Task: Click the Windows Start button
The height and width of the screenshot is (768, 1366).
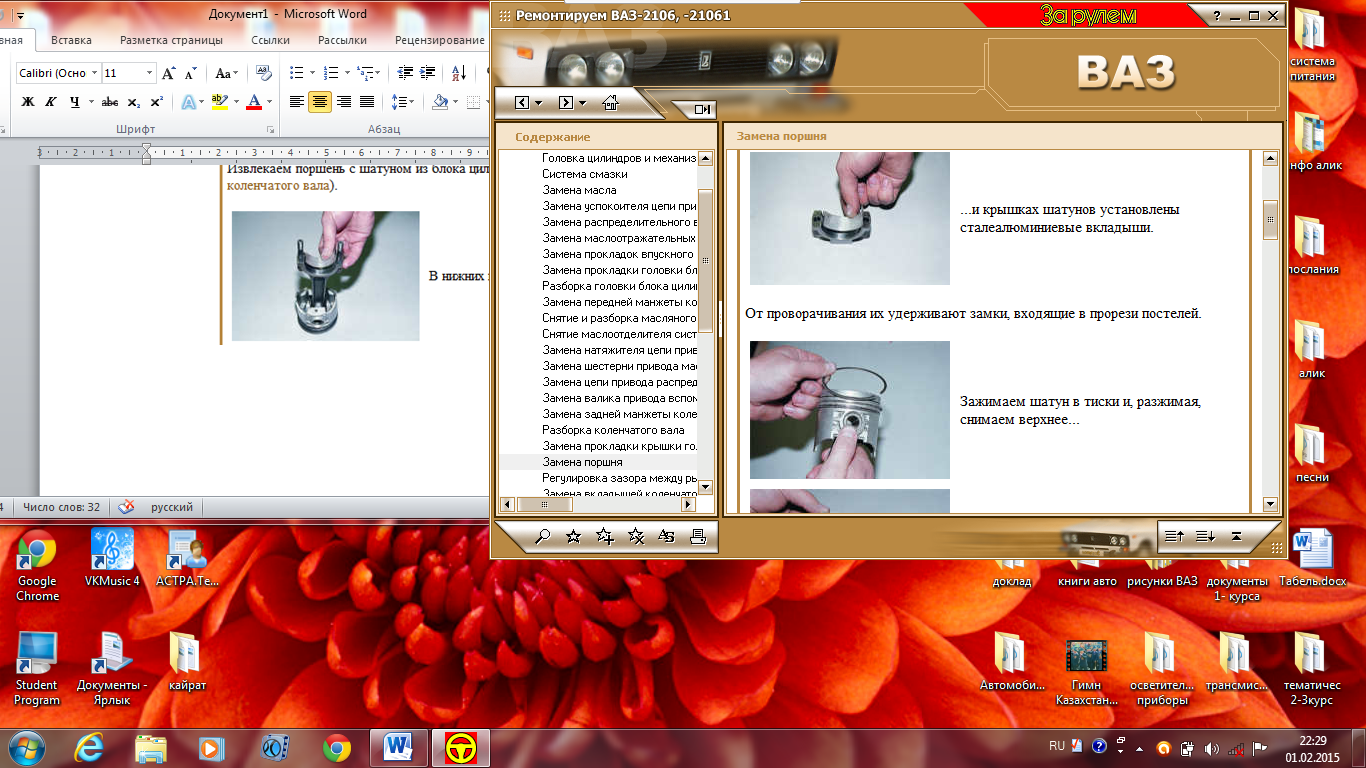Action: [25, 747]
